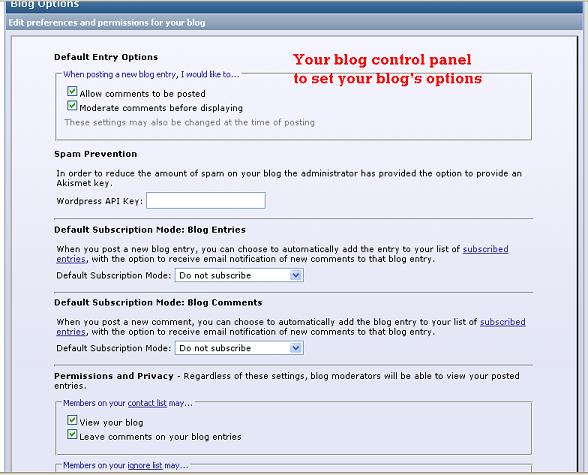This screenshot has height=475, width=588.
Task: Untick Leave comments on your blog entries
Action: 72,435
